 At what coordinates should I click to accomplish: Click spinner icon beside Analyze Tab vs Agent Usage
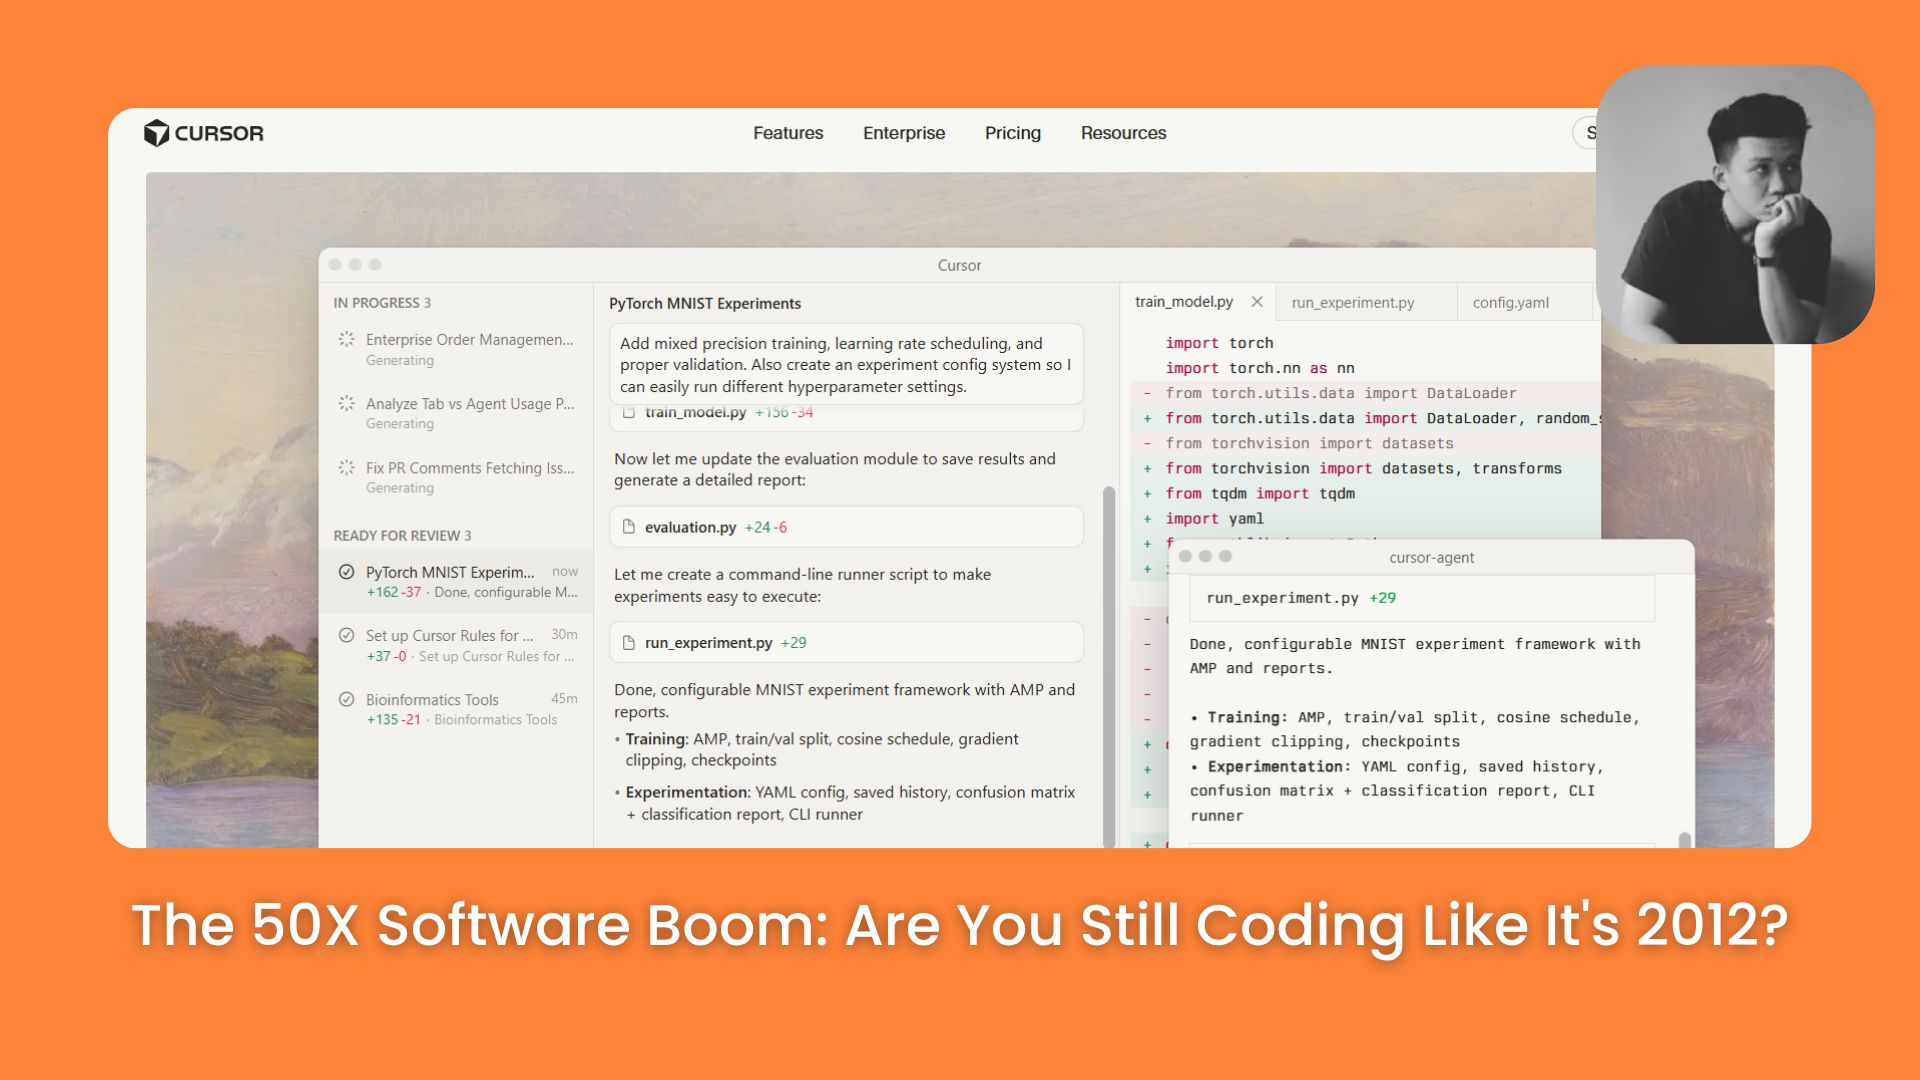pyautogui.click(x=346, y=403)
